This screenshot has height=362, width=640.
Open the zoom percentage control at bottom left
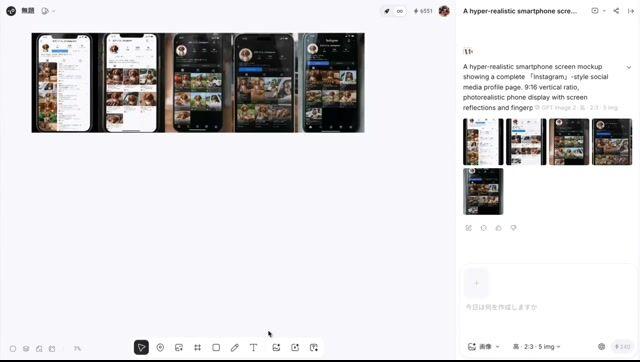tap(77, 349)
